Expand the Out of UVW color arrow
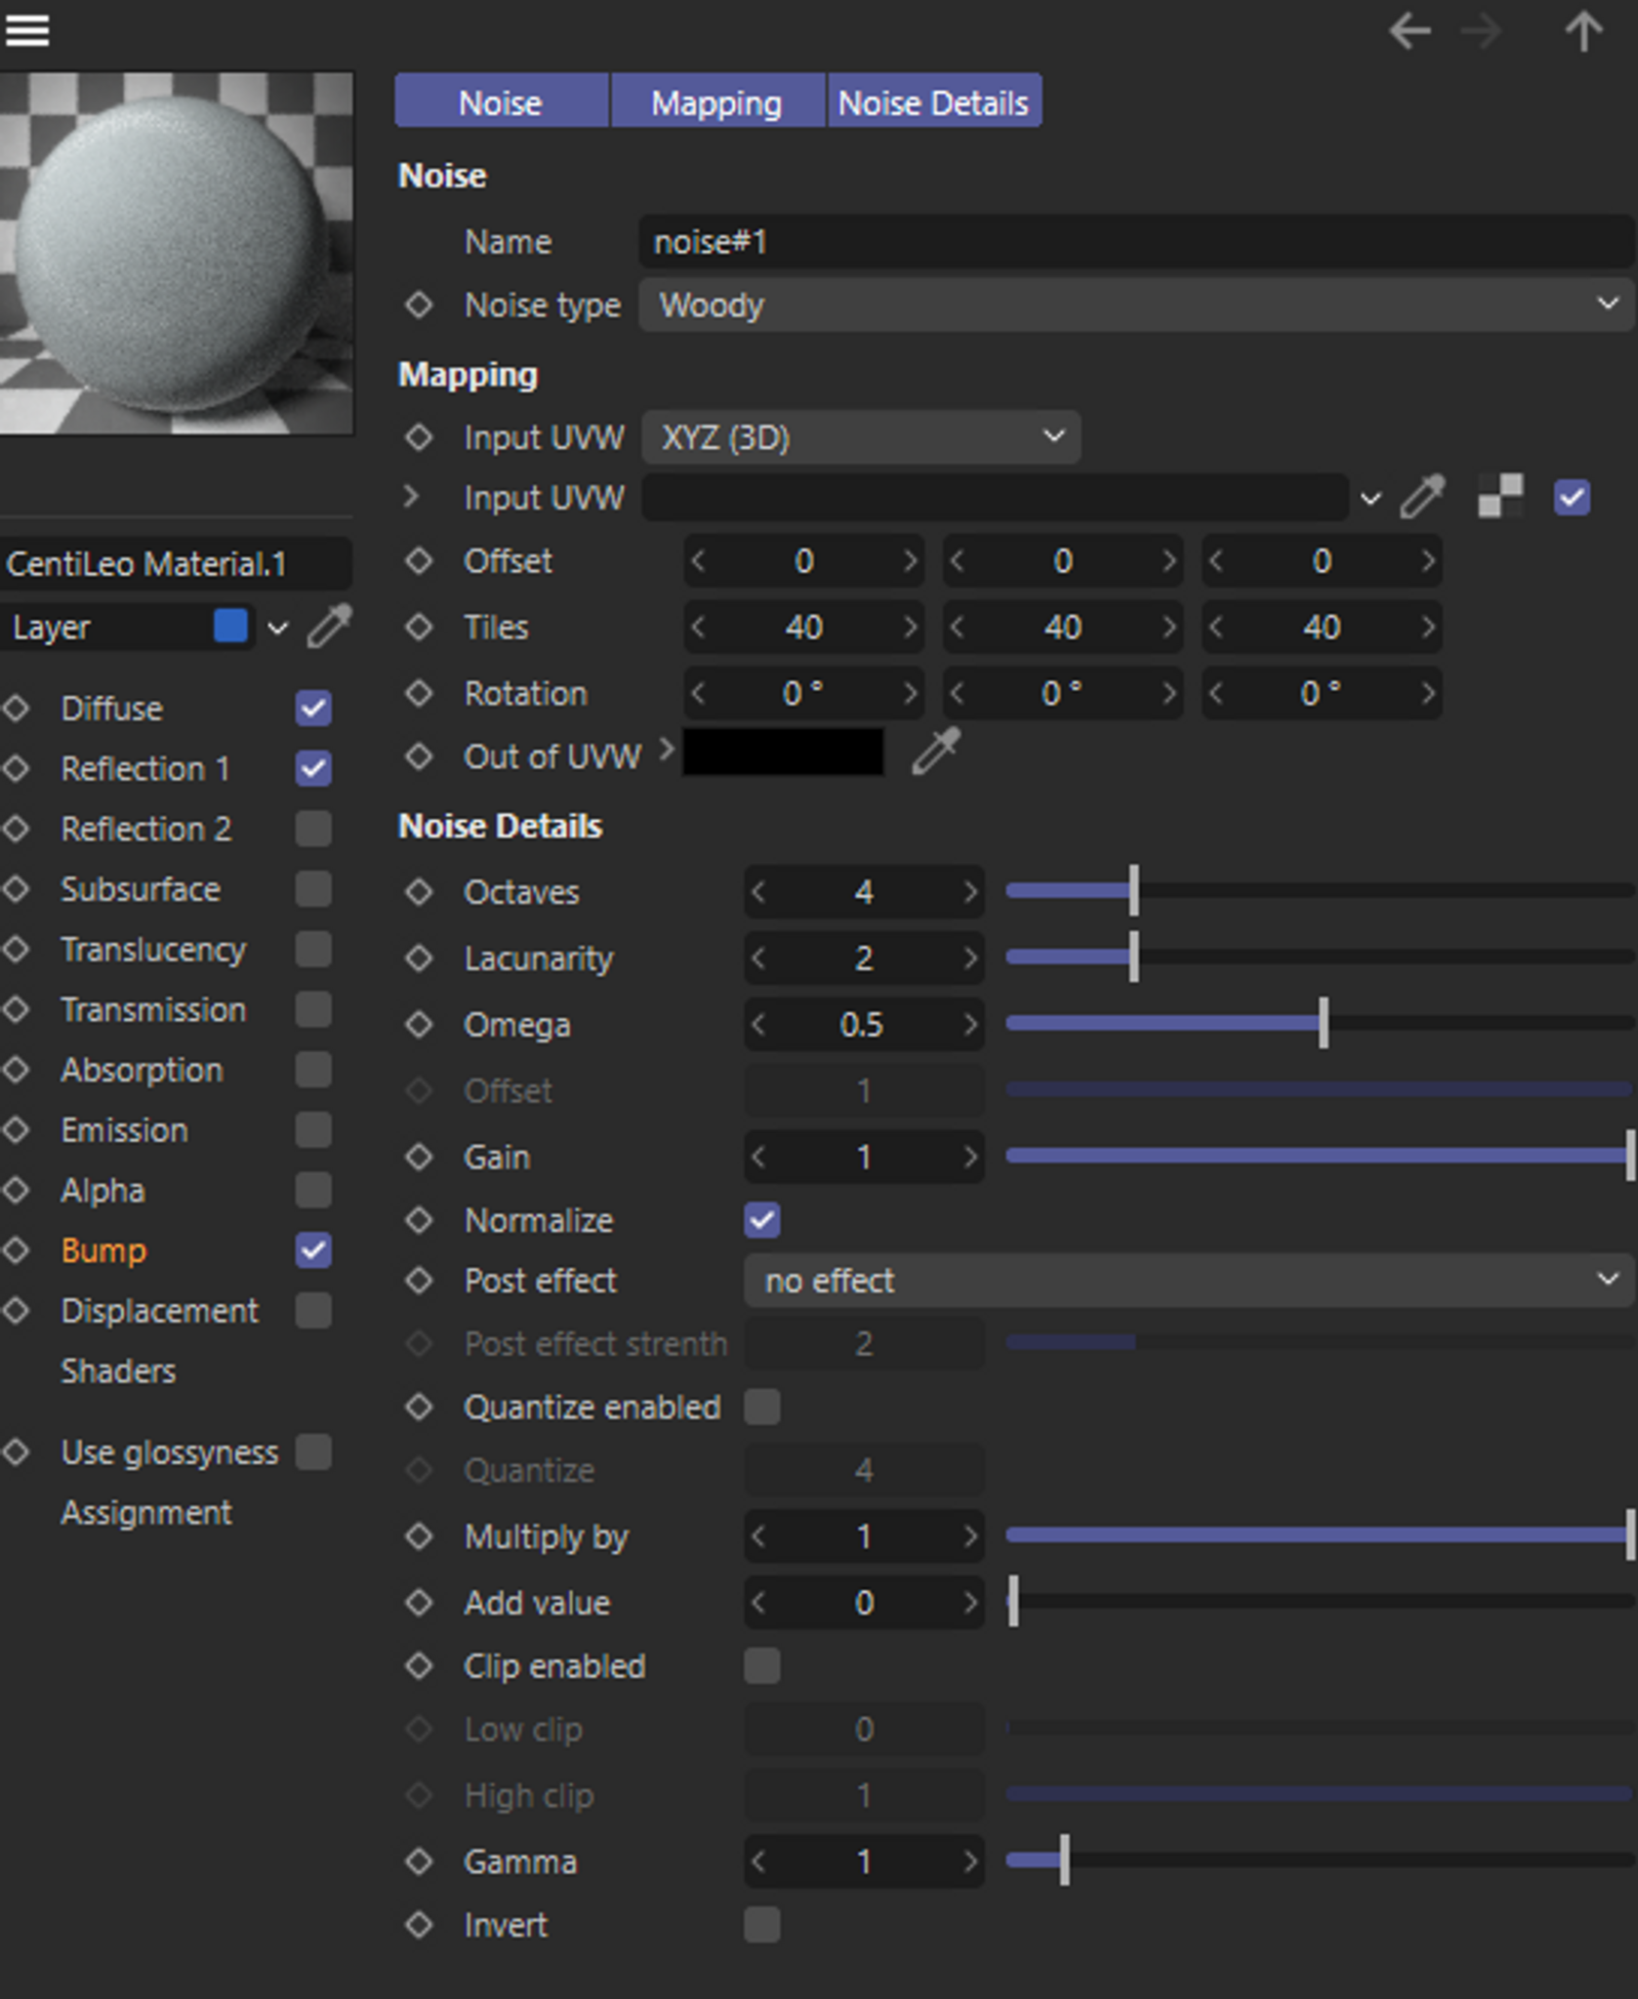This screenshot has height=1999, width=1638. [x=666, y=750]
